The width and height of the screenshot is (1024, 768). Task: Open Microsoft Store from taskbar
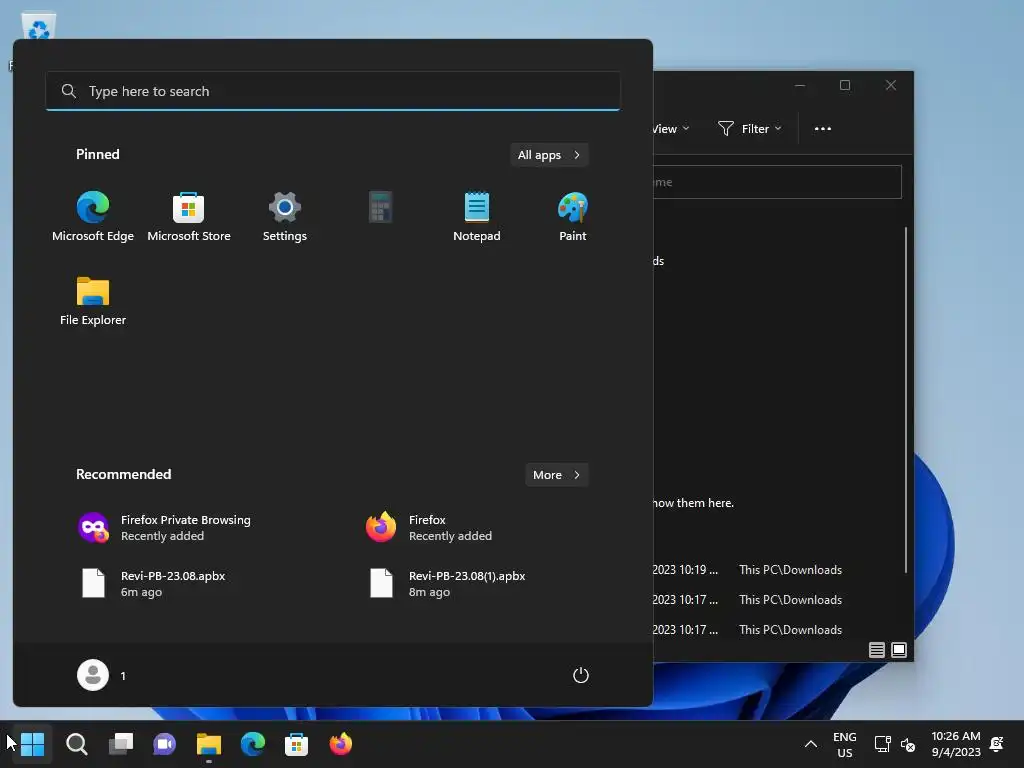click(x=296, y=744)
